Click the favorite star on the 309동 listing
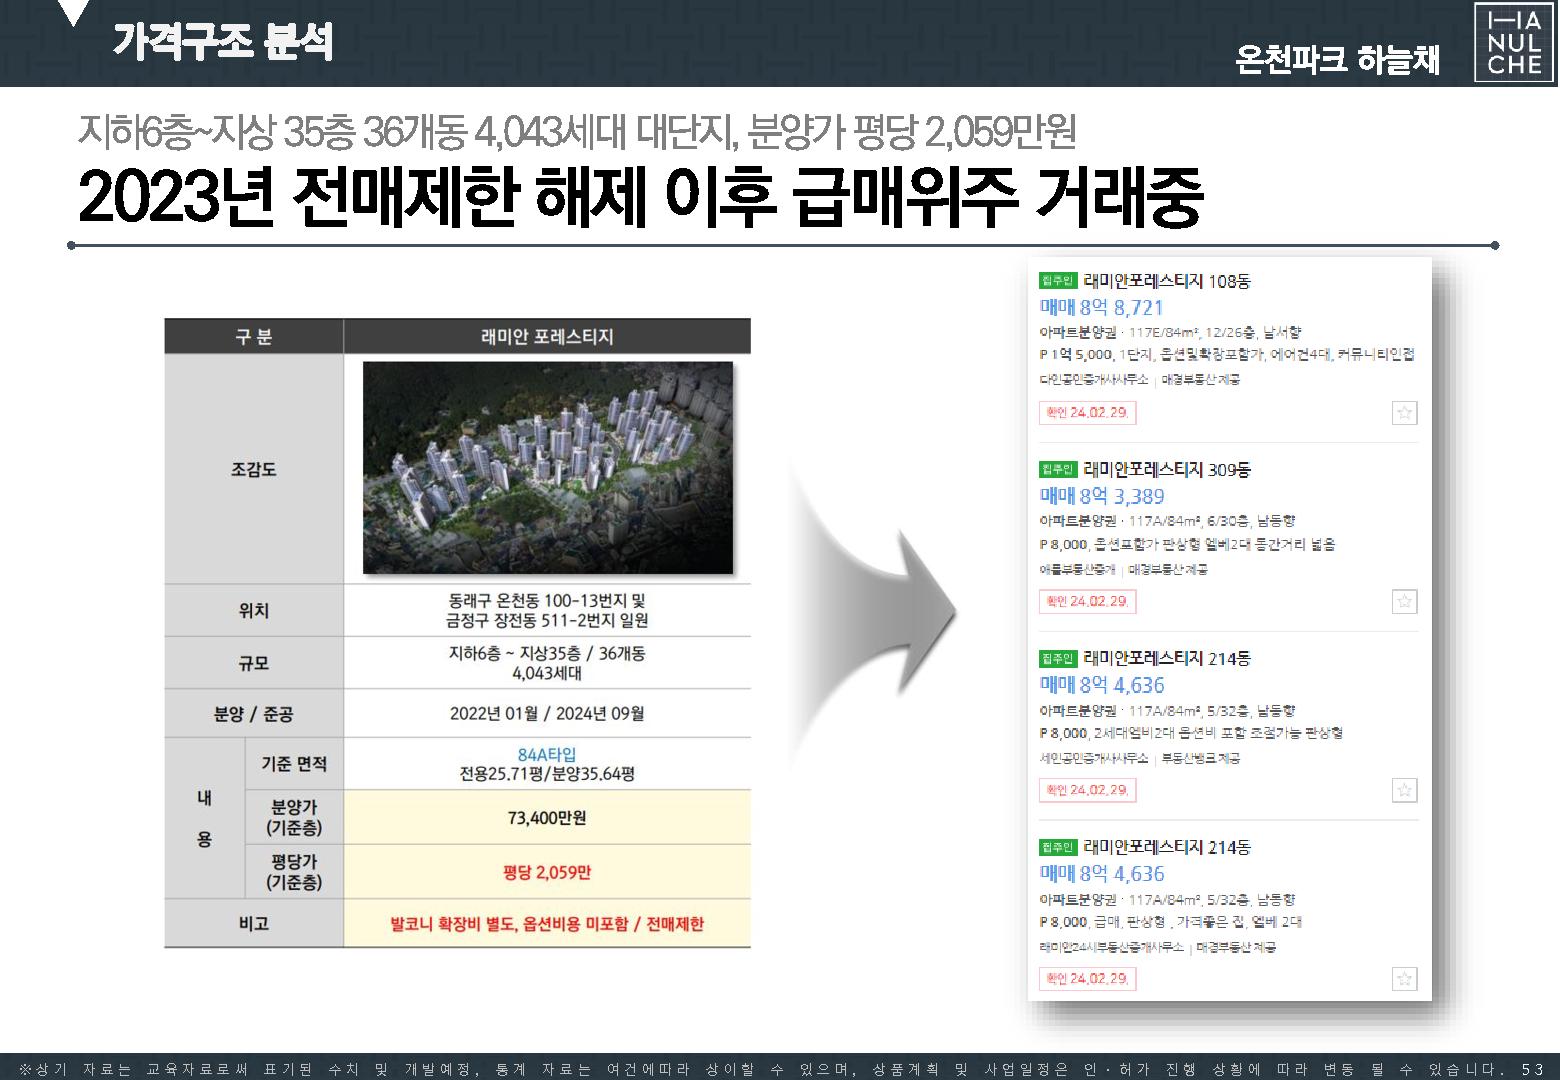Image resolution: width=1560 pixels, height=1080 pixels. click(1404, 602)
